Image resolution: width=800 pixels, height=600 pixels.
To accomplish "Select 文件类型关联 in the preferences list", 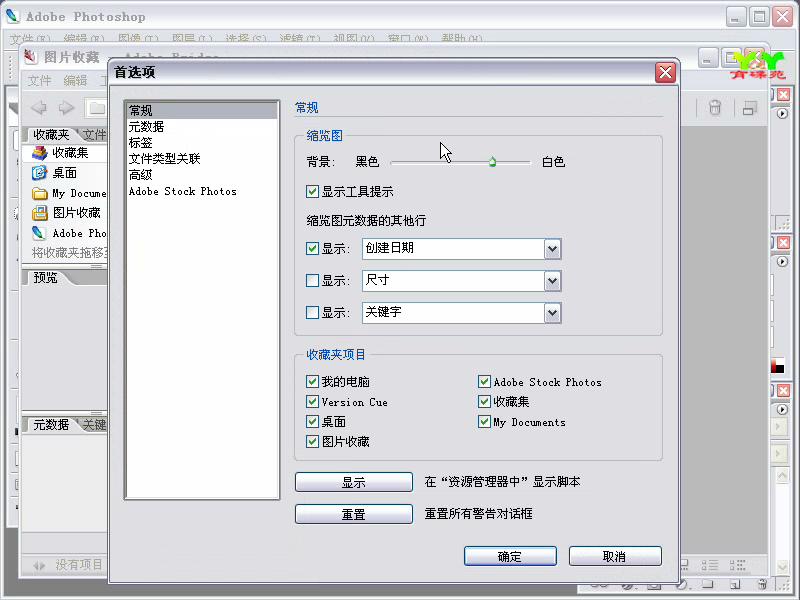I will pyautogui.click(x=202, y=159).
